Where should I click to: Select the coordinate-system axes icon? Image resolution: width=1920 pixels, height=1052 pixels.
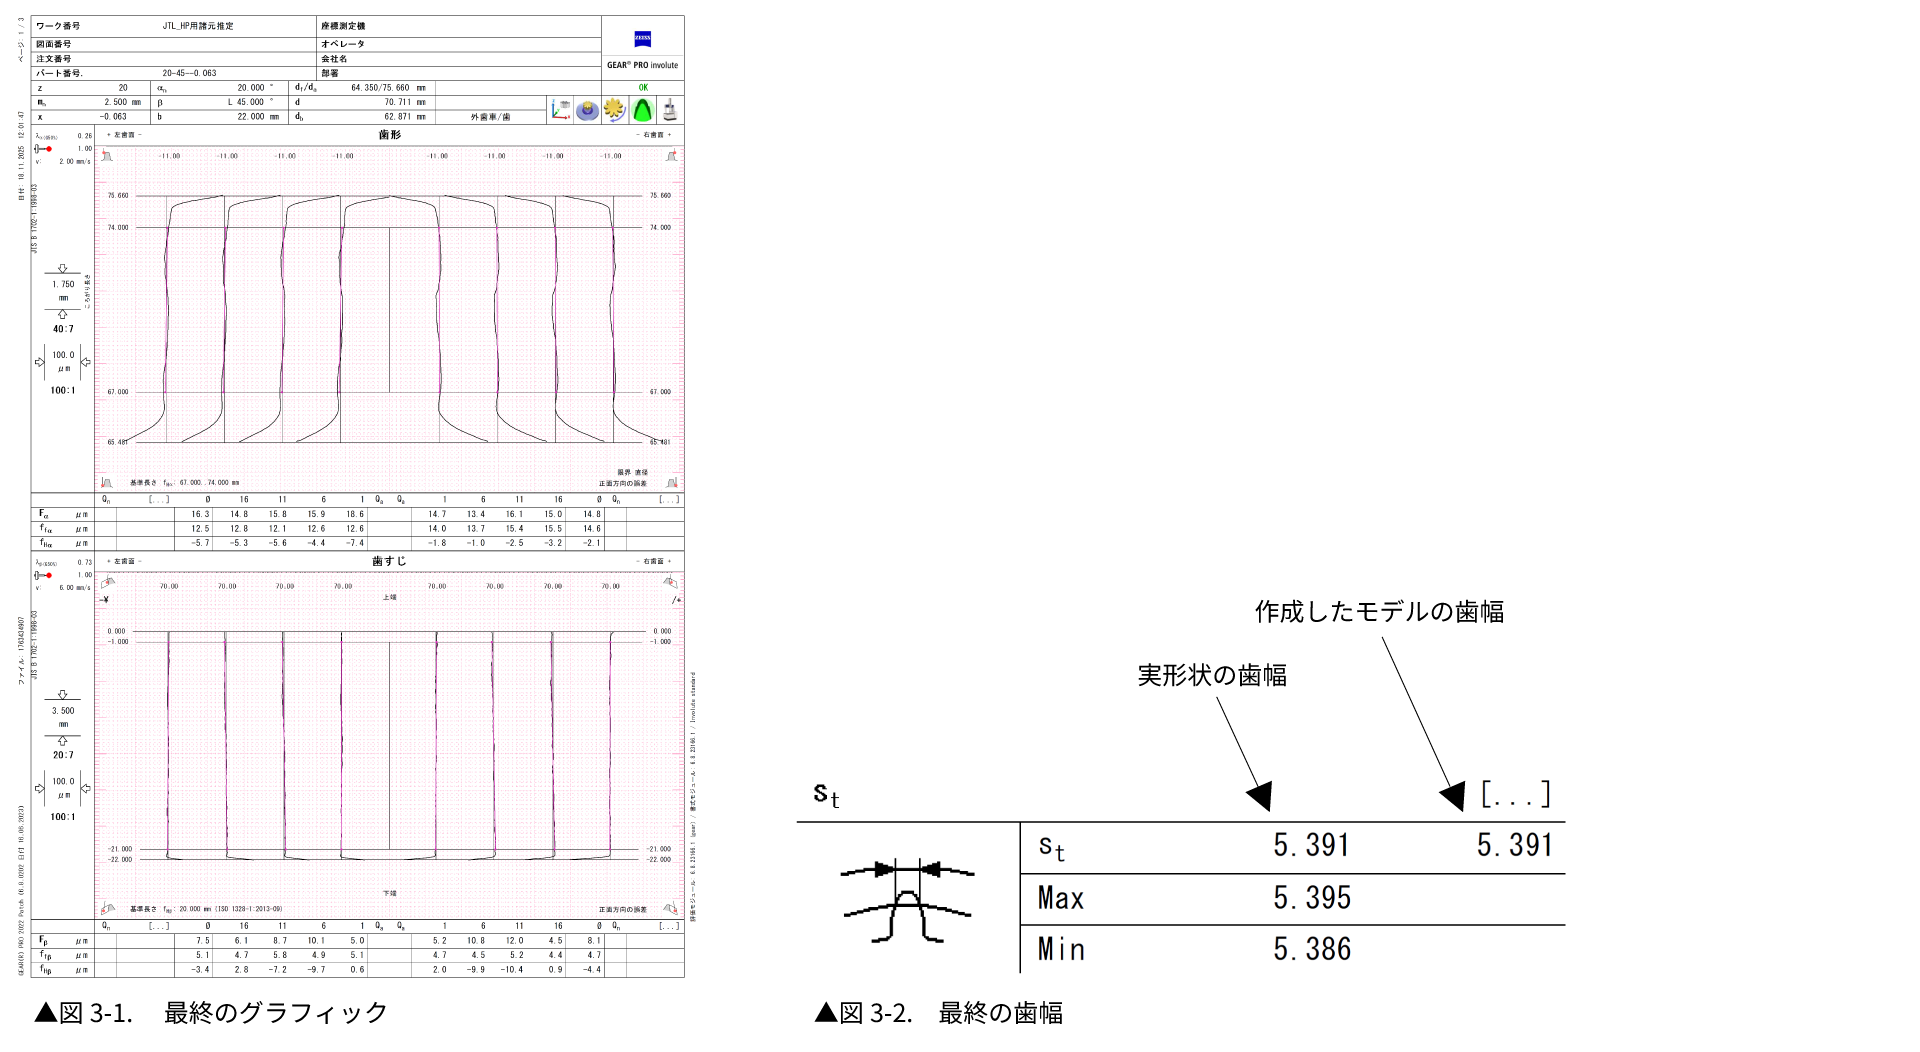coord(560,110)
